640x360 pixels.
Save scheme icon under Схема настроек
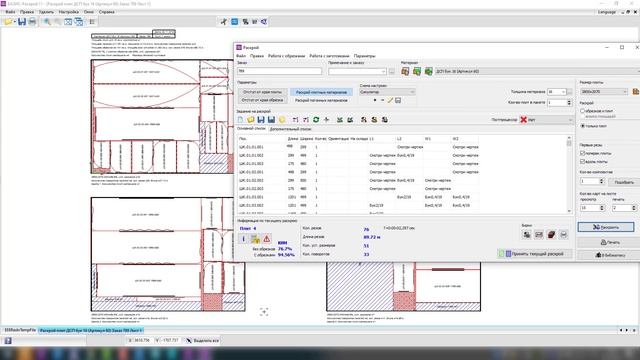pyautogui.click(x=398, y=100)
